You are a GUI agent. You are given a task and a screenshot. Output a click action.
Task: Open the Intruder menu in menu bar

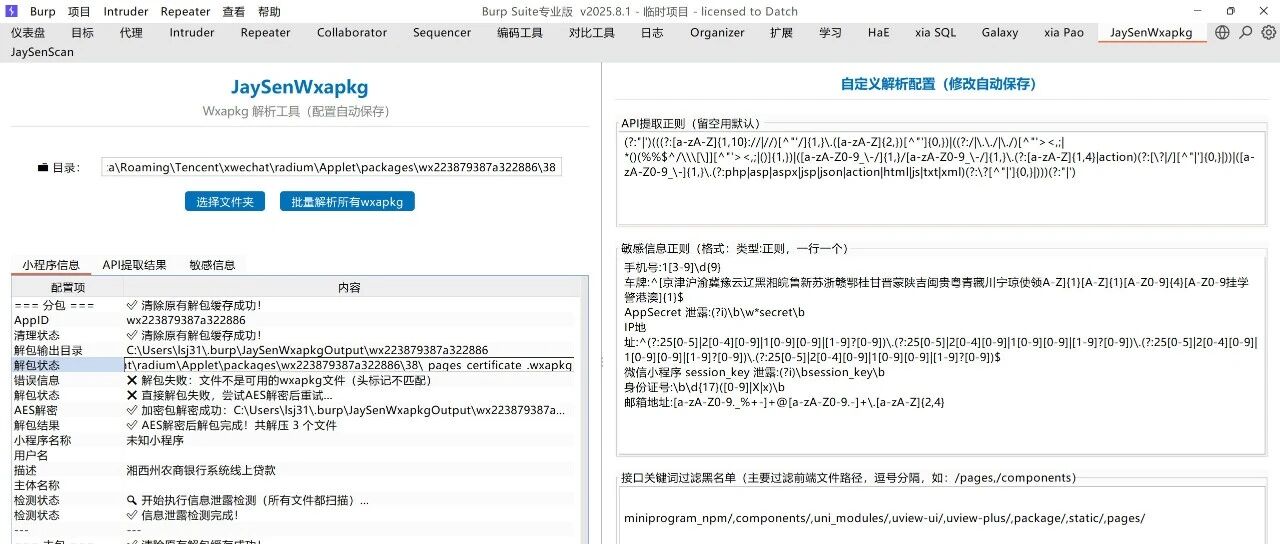coord(126,11)
